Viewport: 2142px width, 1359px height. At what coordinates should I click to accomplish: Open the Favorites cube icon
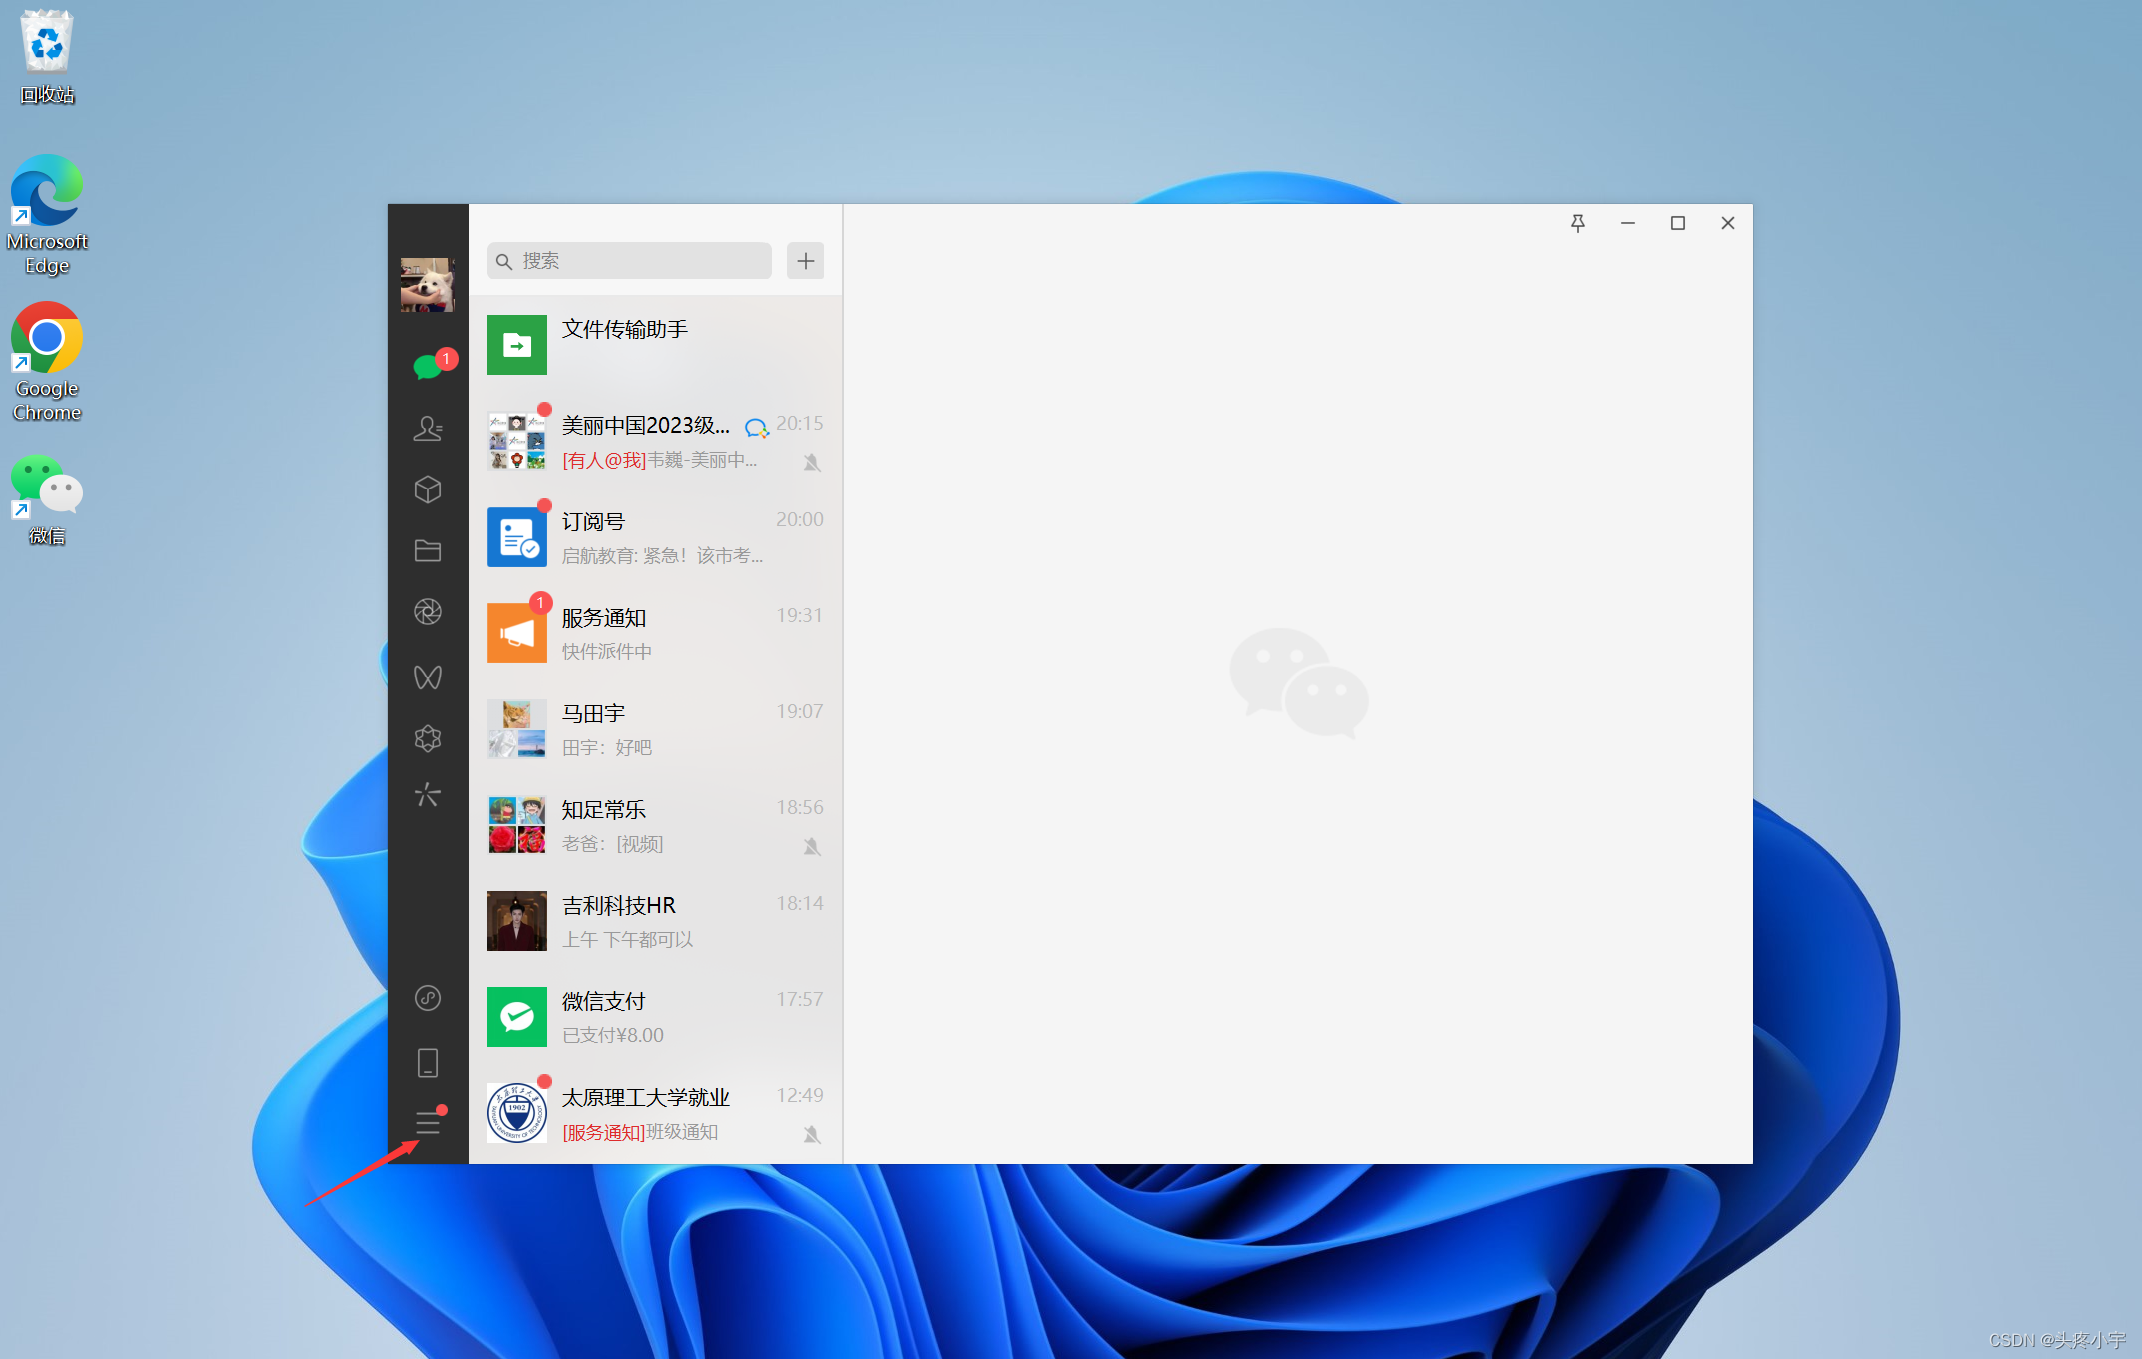click(428, 489)
